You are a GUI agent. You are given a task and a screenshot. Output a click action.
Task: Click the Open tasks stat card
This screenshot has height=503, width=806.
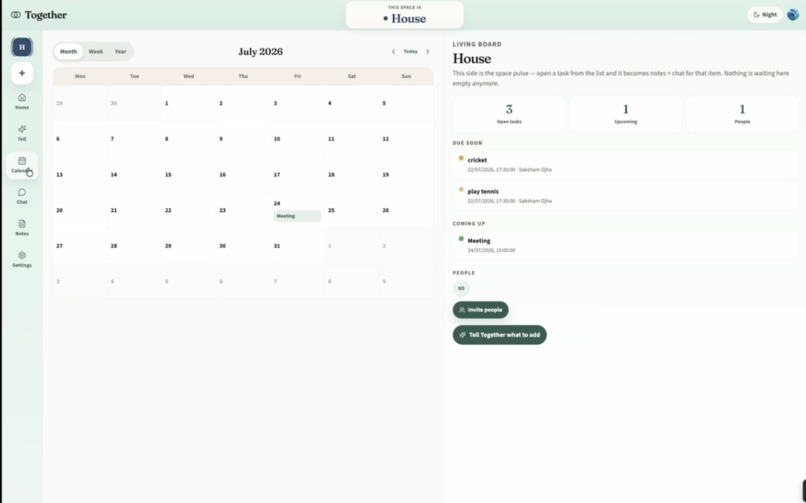509,114
